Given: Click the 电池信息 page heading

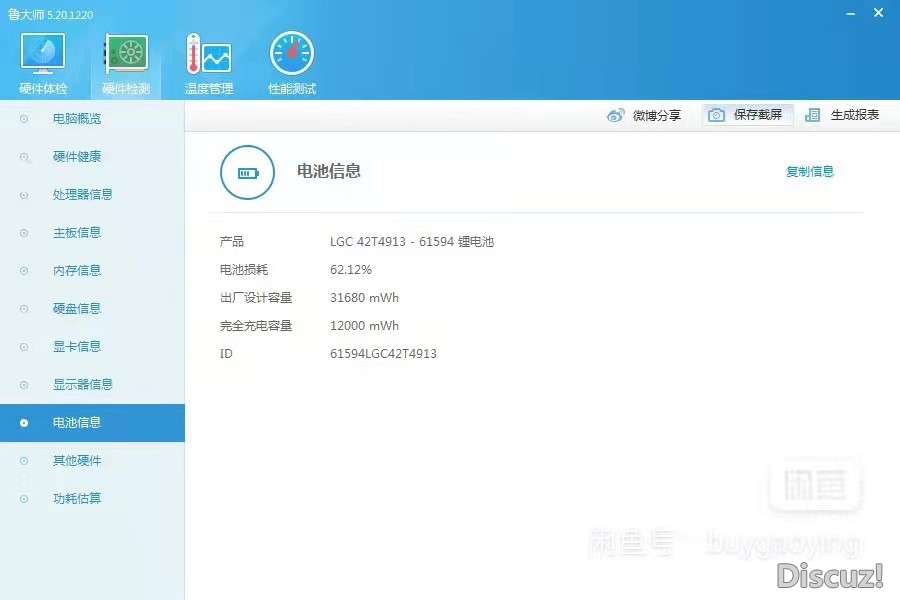Looking at the screenshot, I should point(328,171).
